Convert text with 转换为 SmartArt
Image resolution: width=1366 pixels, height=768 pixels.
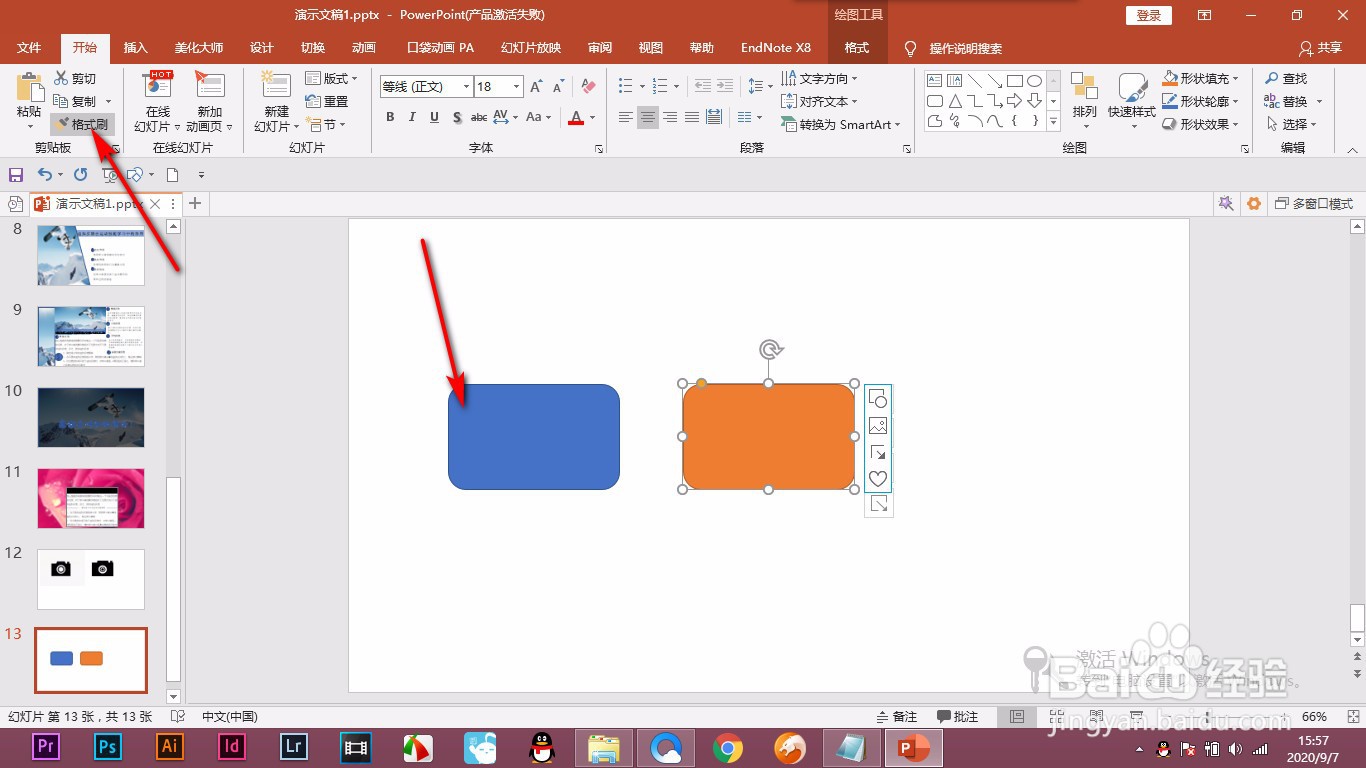pyautogui.click(x=841, y=124)
